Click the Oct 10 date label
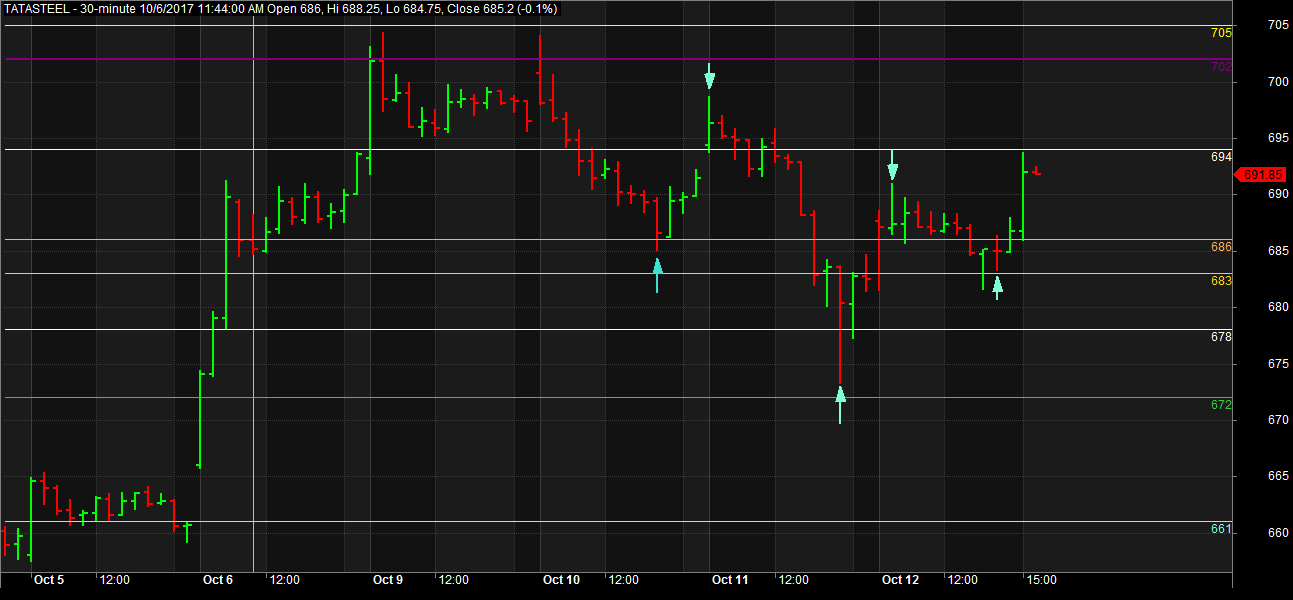This screenshot has width=1293, height=600. point(560,580)
